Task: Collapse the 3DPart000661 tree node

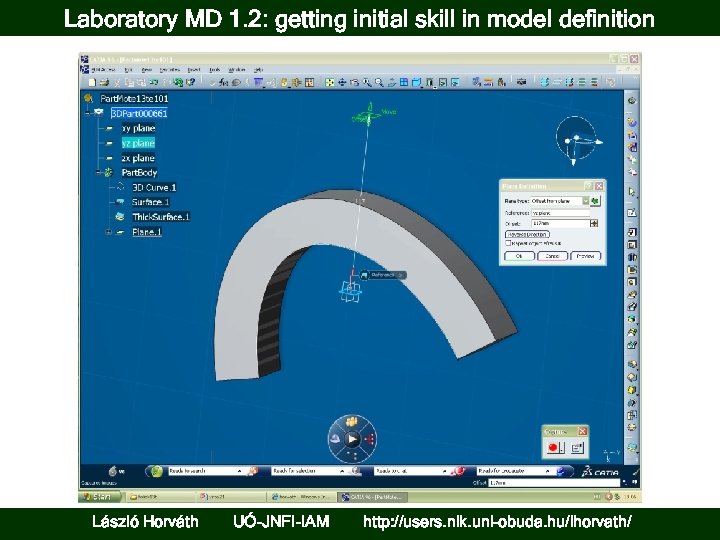Action: coord(87,112)
